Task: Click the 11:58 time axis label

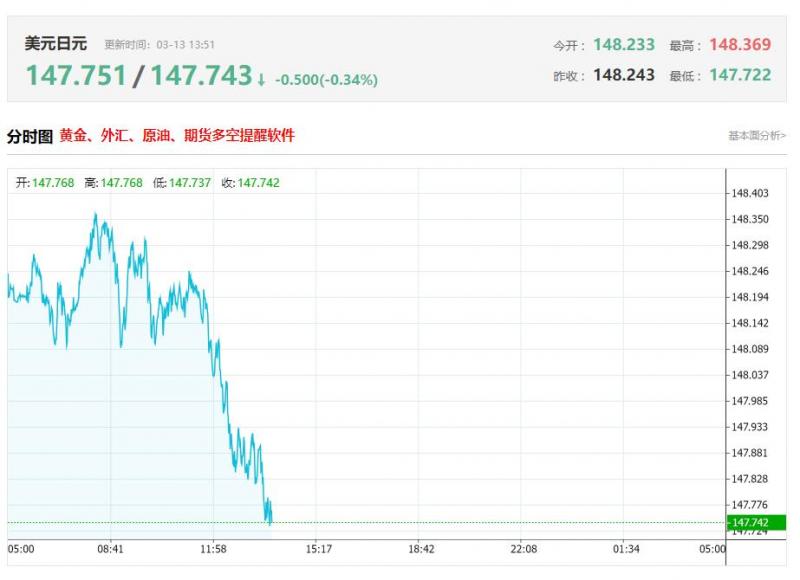Action: coord(213,549)
